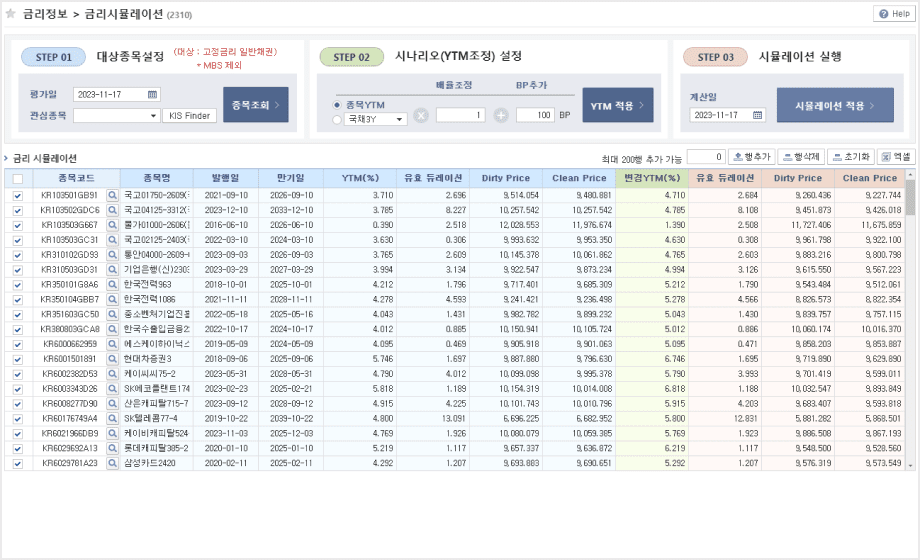Click magnifier icon for KR6001501891
Screen dimensions: 920x560
tap(112, 359)
